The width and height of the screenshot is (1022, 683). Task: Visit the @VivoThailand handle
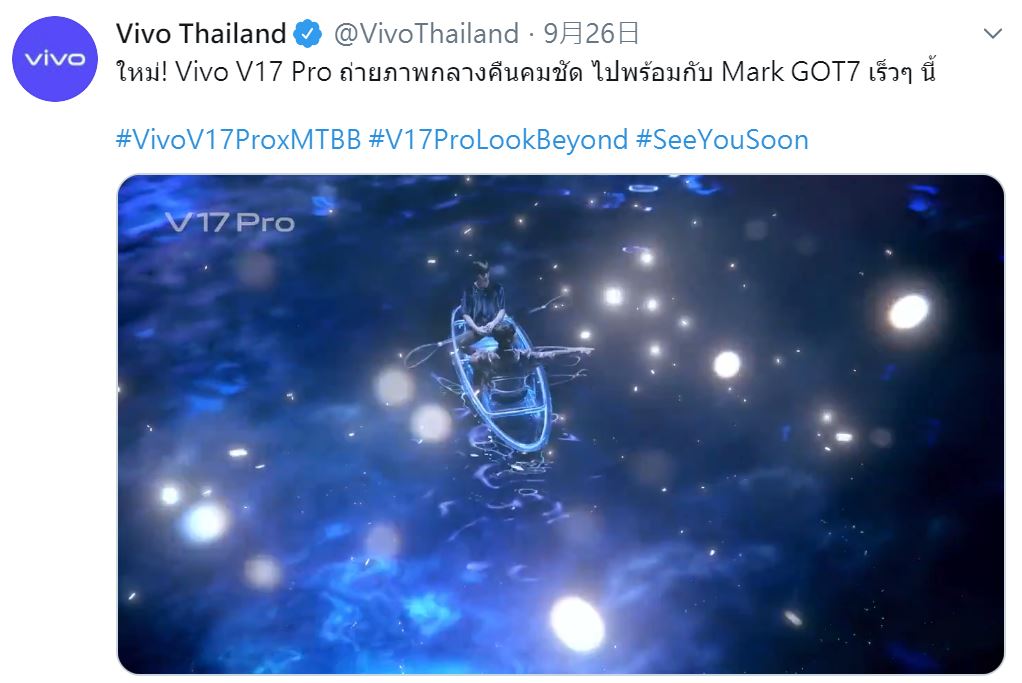[425, 34]
